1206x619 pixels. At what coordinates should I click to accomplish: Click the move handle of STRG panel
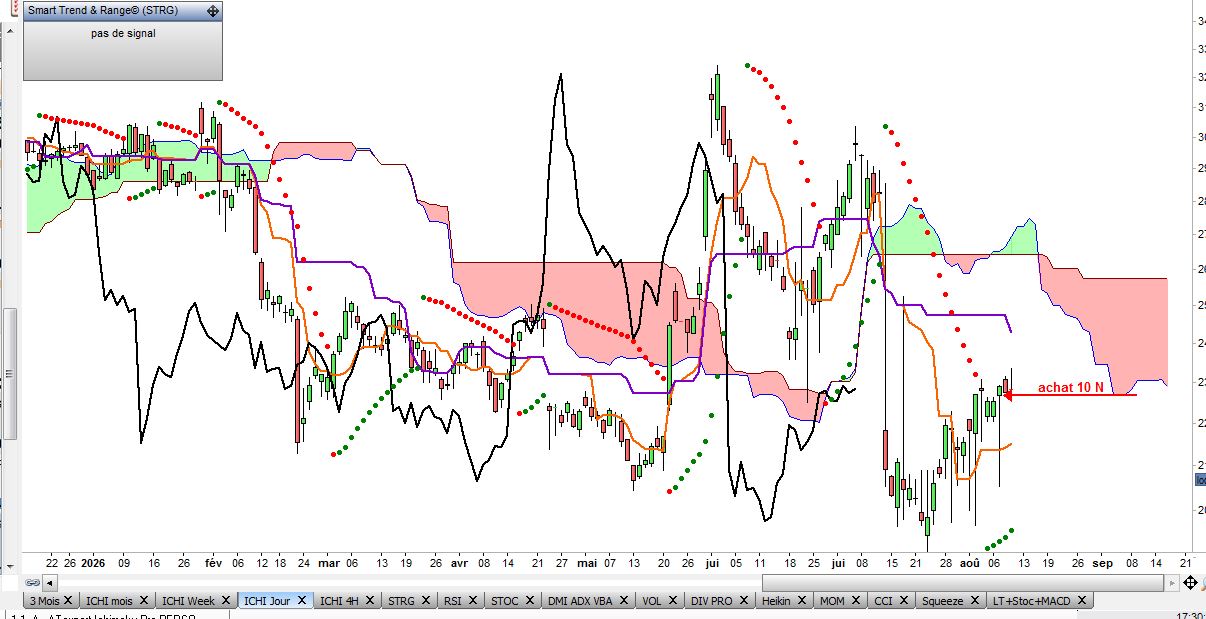coord(213,11)
